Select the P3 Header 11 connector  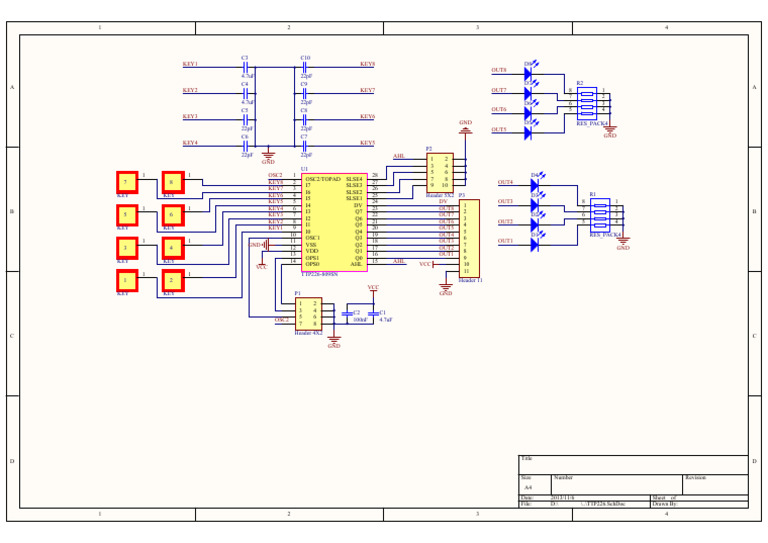coord(469,238)
